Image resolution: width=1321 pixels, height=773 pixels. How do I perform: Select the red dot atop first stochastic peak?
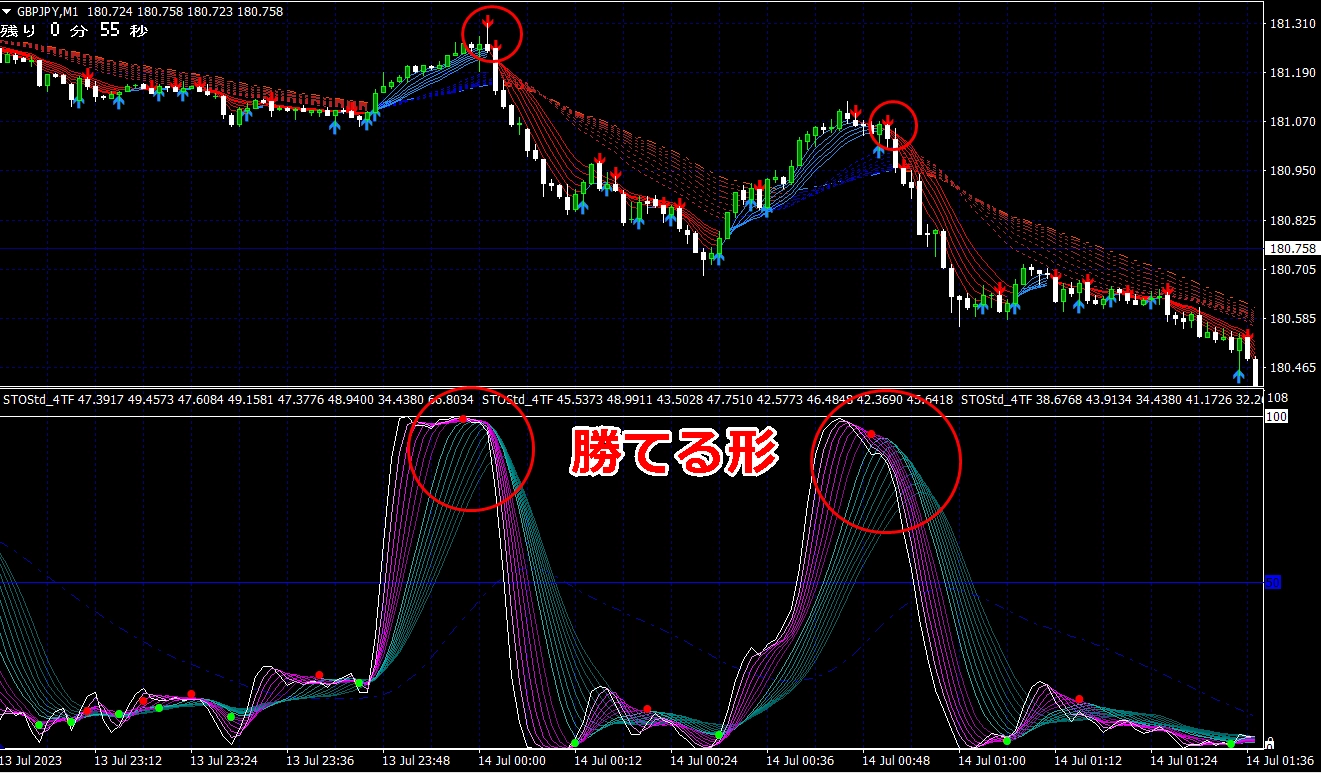[463, 419]
